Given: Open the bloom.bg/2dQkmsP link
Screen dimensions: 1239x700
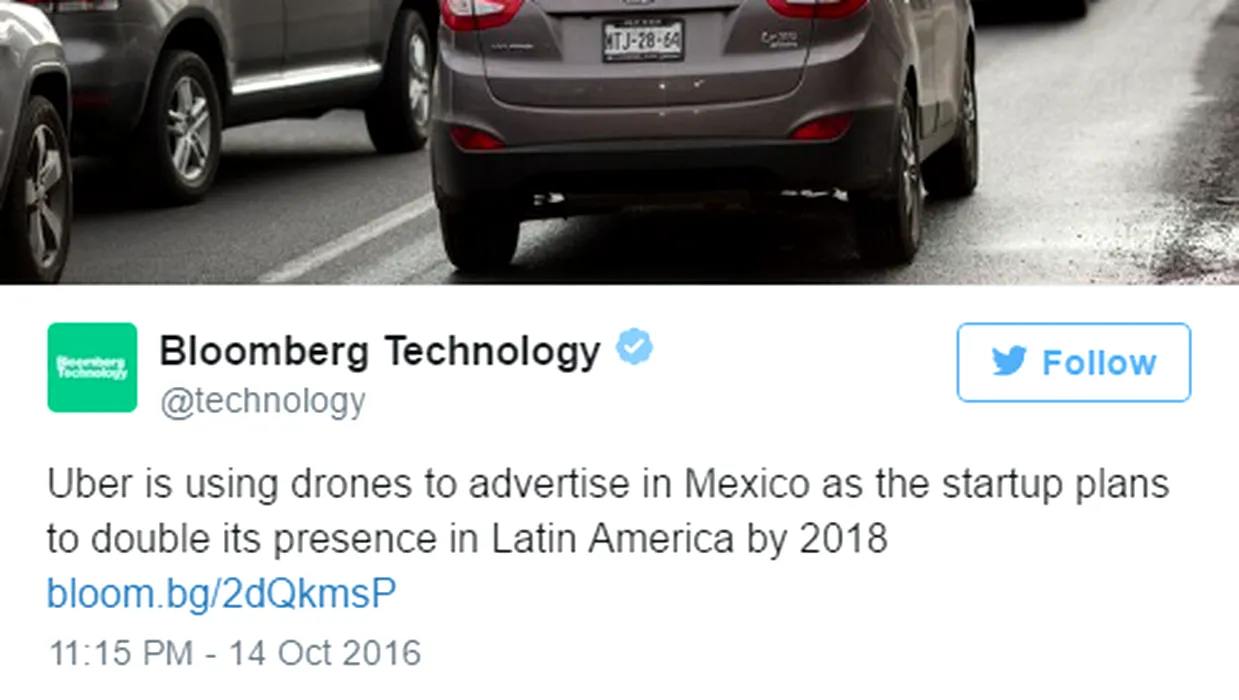Looking at the screenshot, I should [221, 594].
